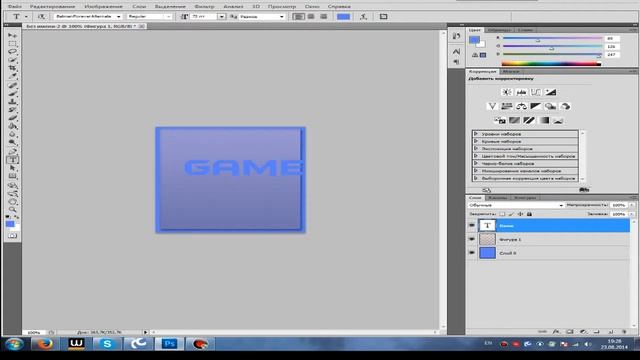Screen dimensions: 640x360
Task: Select the Move tool
Action: pyautogui.click(x=13, y=36)
